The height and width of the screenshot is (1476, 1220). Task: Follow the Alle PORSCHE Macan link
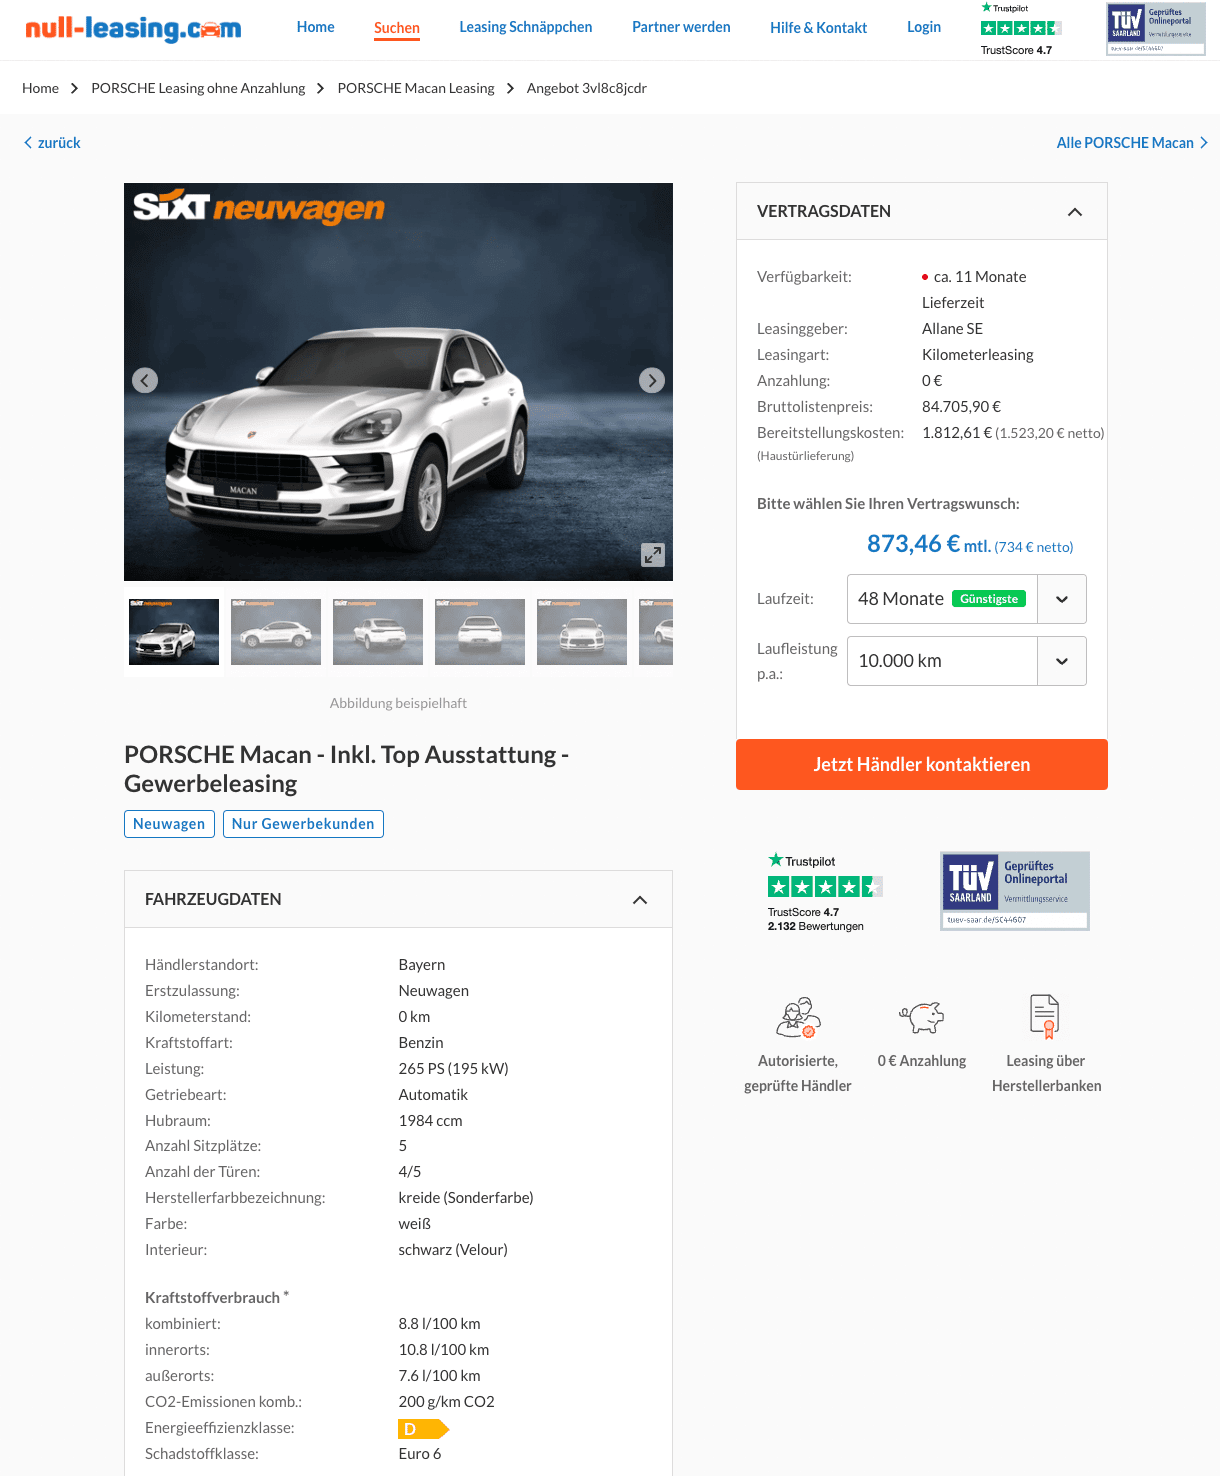[x=1132, y=143]
